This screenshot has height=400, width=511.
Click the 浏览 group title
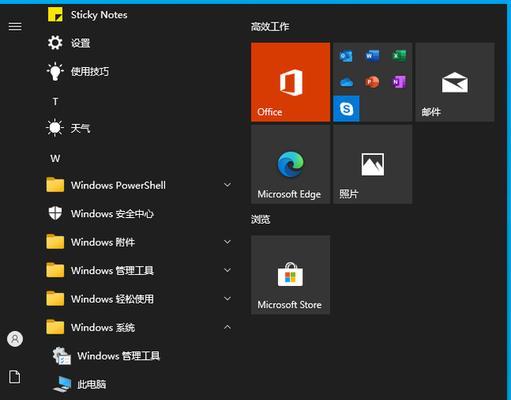(x=261, y=220)
